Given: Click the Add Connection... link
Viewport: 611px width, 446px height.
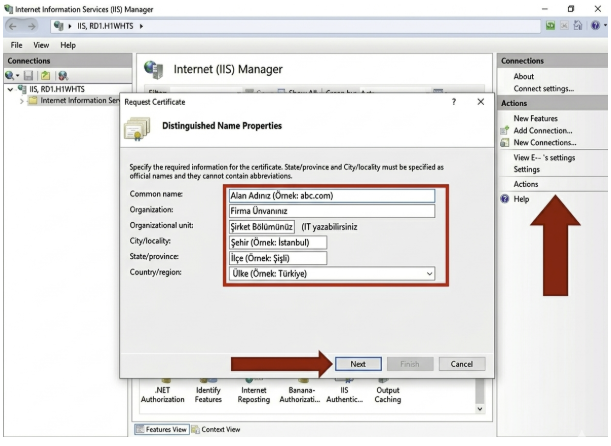Looking at the screenshot, I should [543, 130].
